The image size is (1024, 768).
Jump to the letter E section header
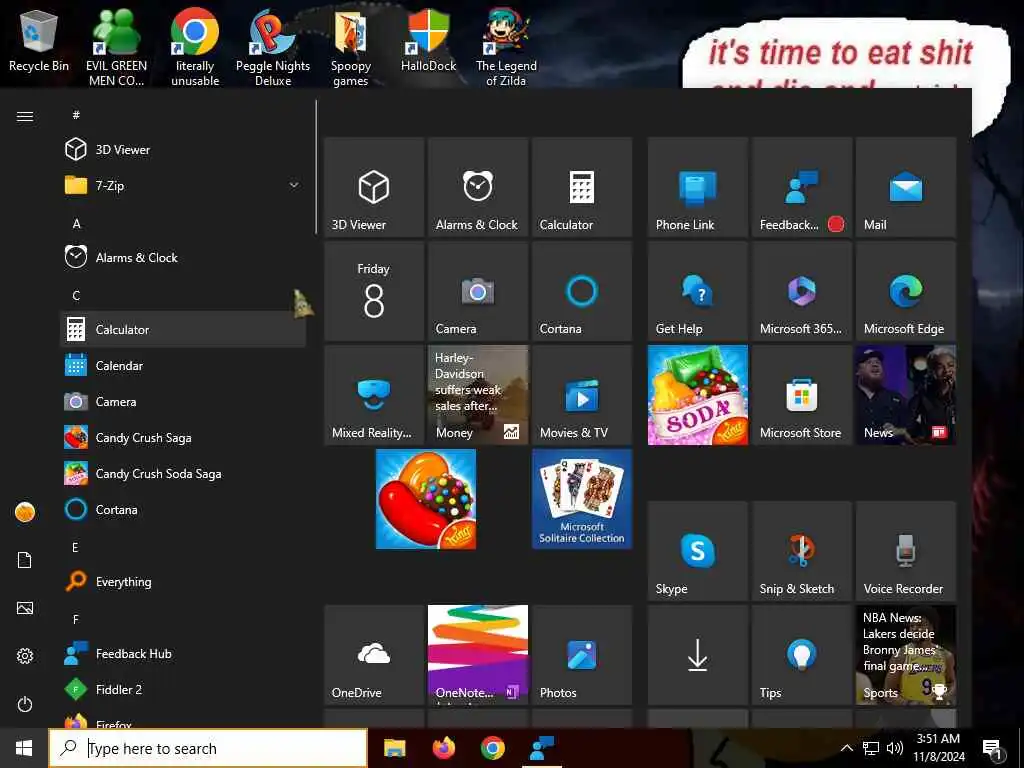(76, 547)
